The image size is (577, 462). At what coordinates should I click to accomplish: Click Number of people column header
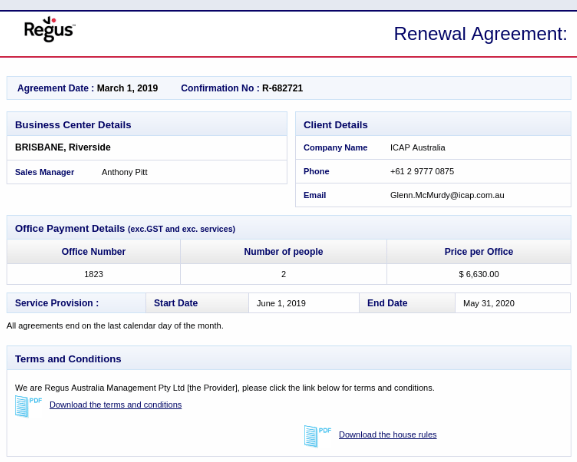(283, 251)
